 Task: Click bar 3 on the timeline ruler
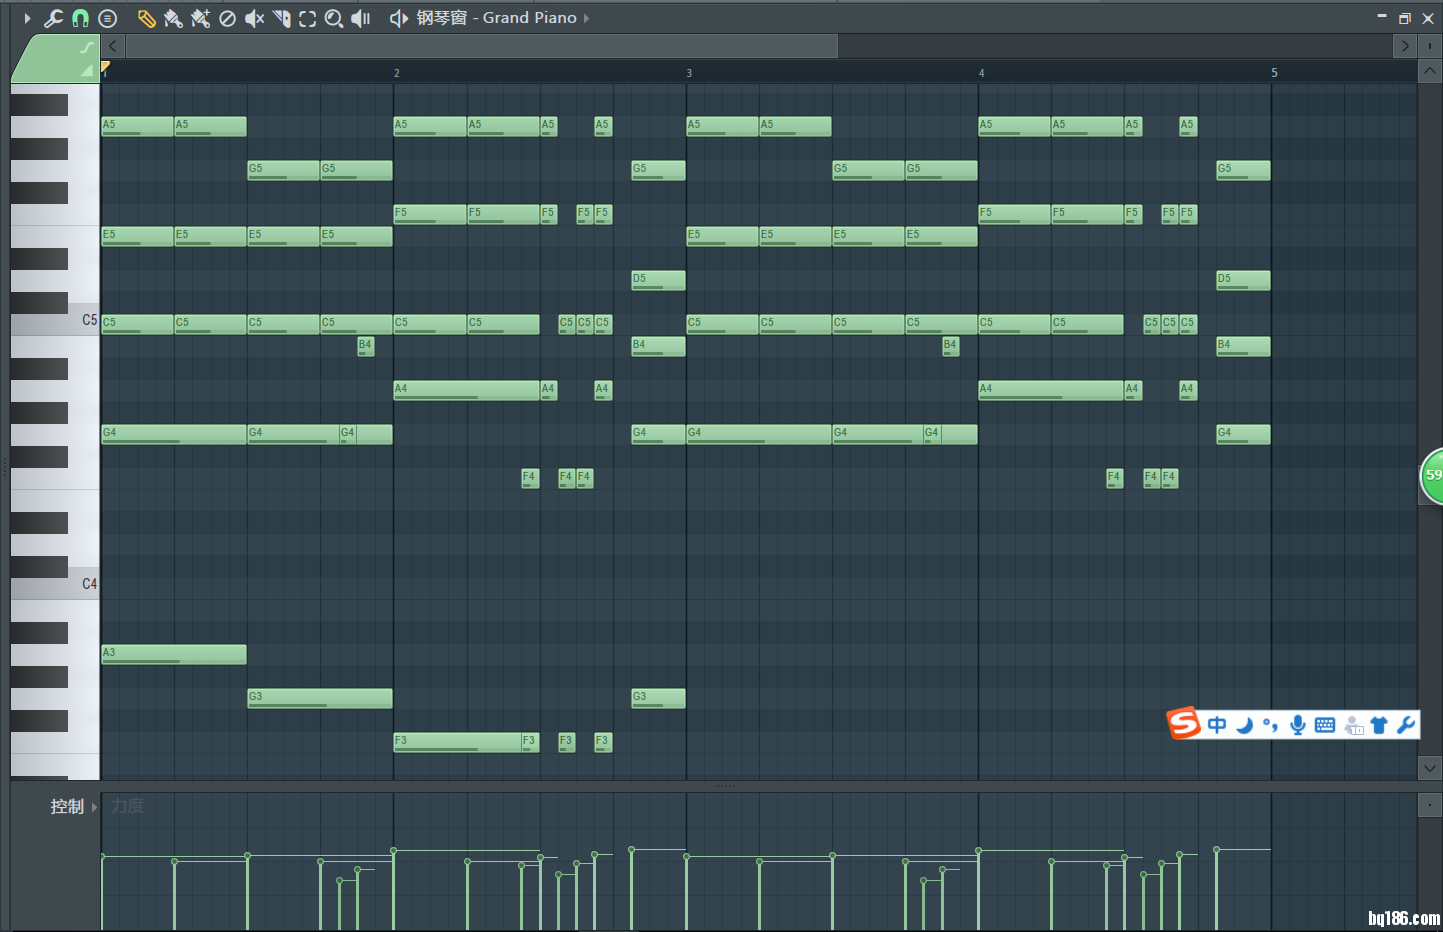[689, 73]
